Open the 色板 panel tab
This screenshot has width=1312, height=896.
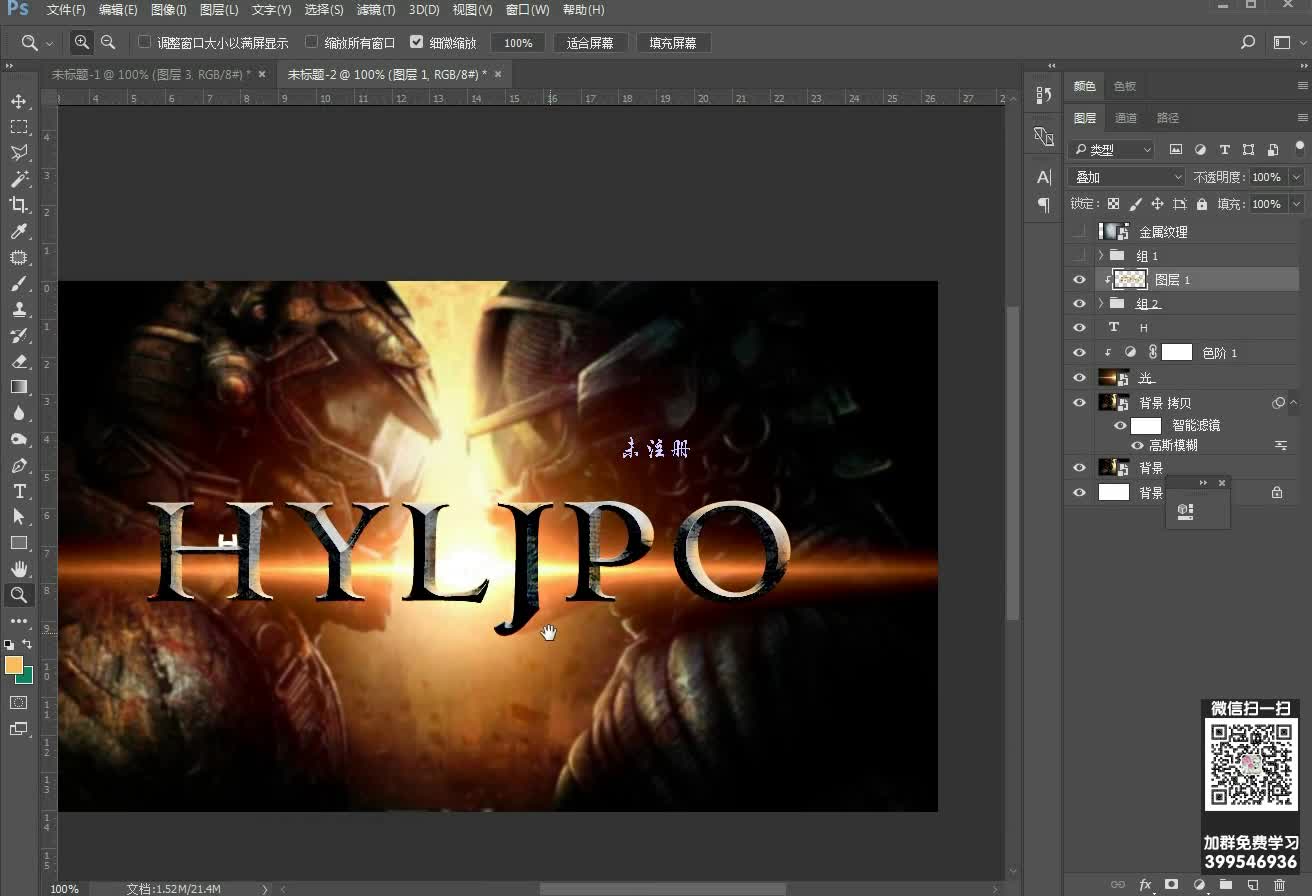pos(1125,87)
